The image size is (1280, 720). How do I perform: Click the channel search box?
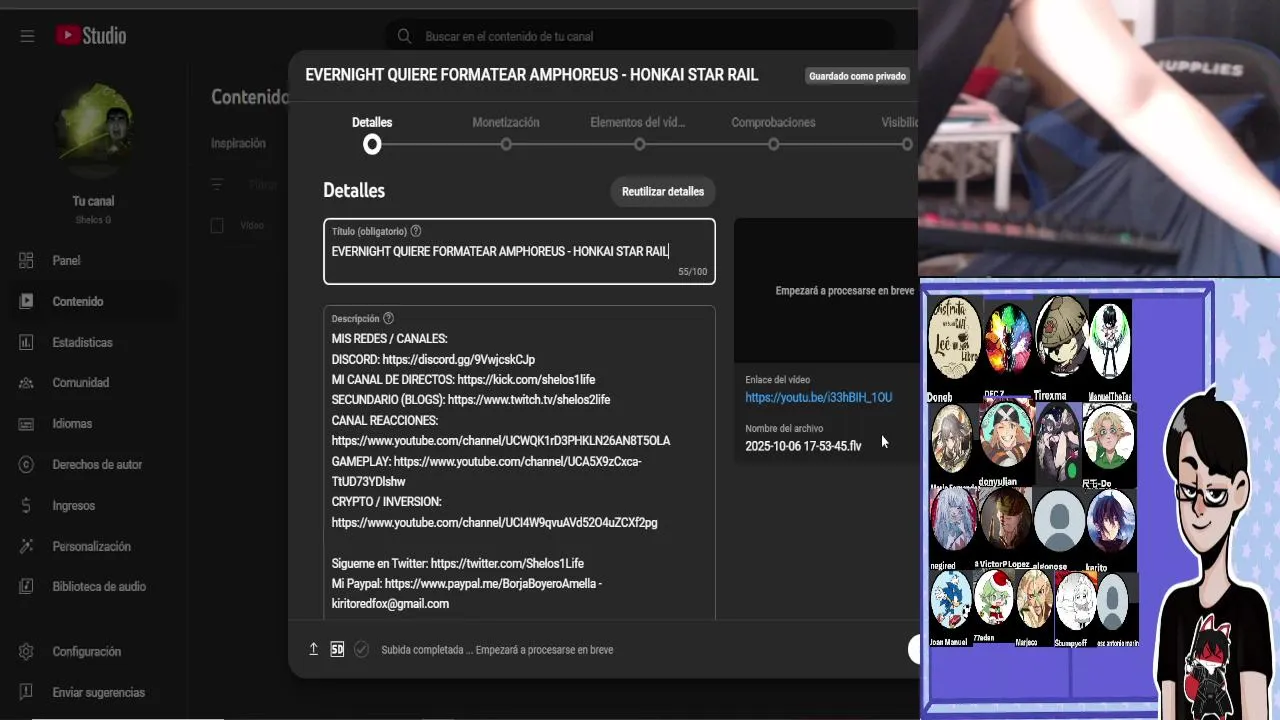click(640, 36)
